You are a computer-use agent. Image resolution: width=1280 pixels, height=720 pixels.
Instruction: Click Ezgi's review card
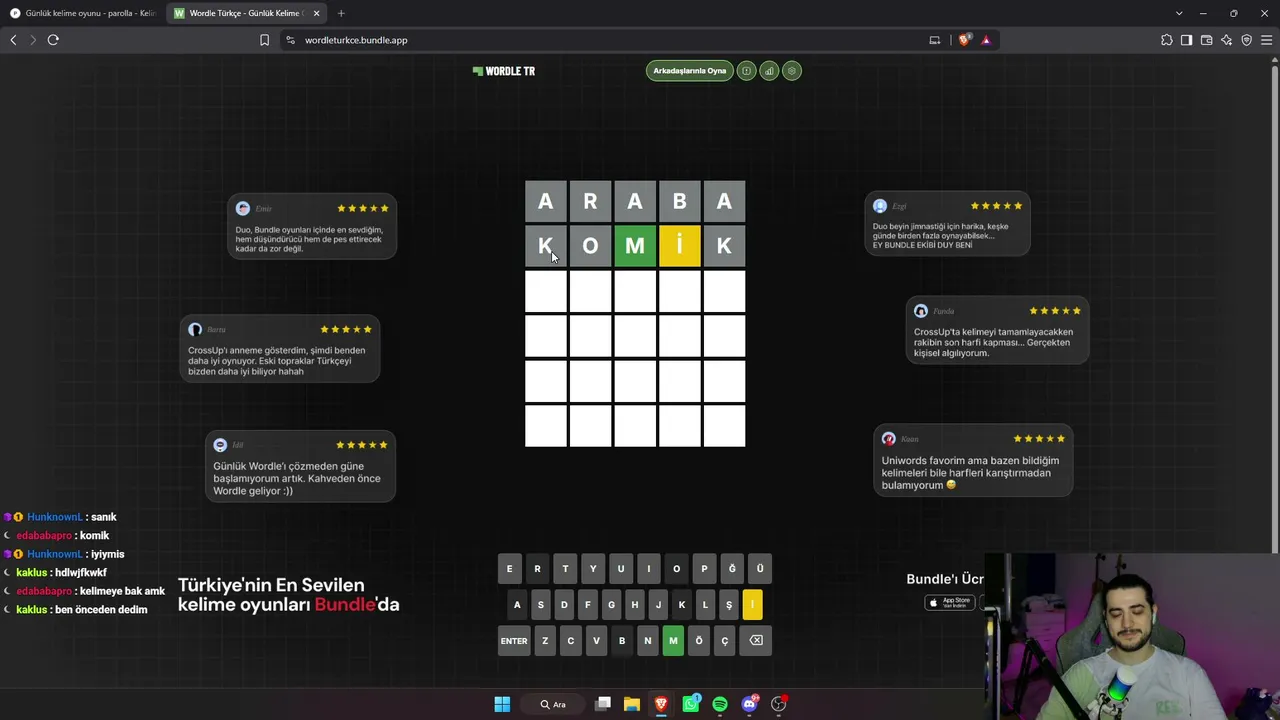(947, 223)
